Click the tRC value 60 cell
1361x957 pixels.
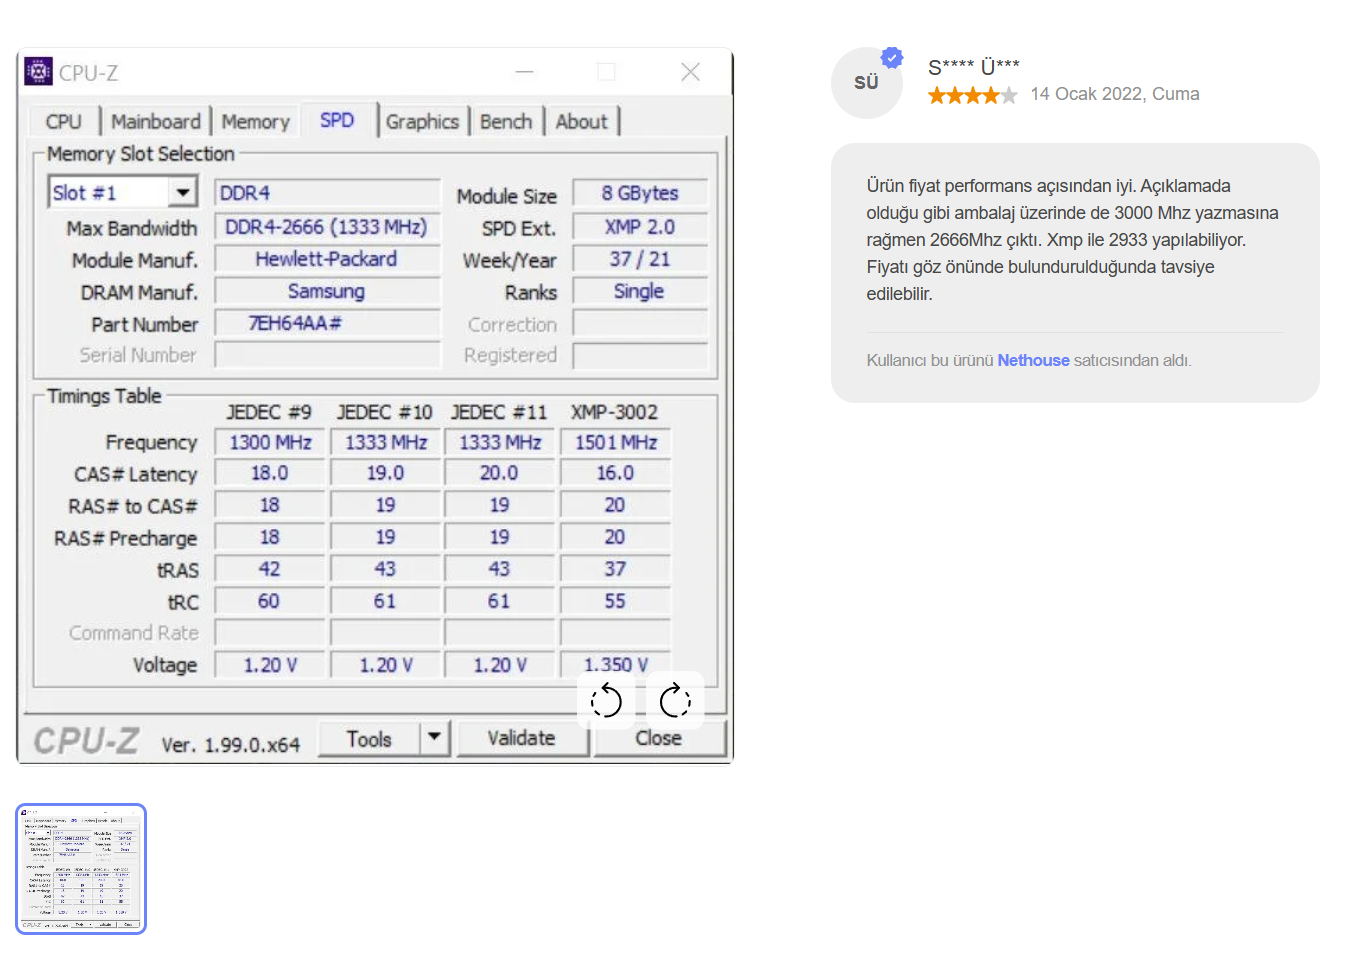270,601
